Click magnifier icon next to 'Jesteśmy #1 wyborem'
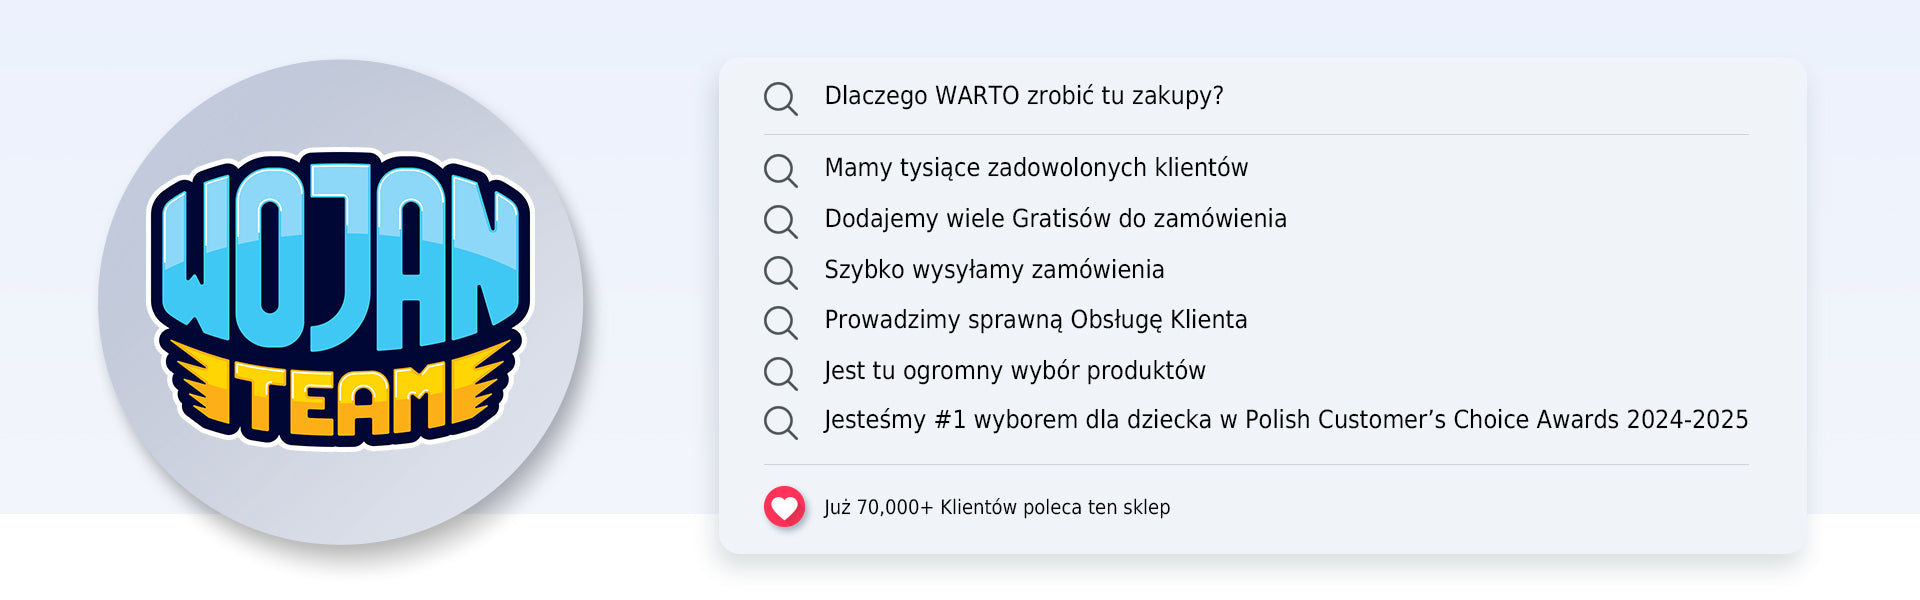The image size is (1920, 600). 780,422
